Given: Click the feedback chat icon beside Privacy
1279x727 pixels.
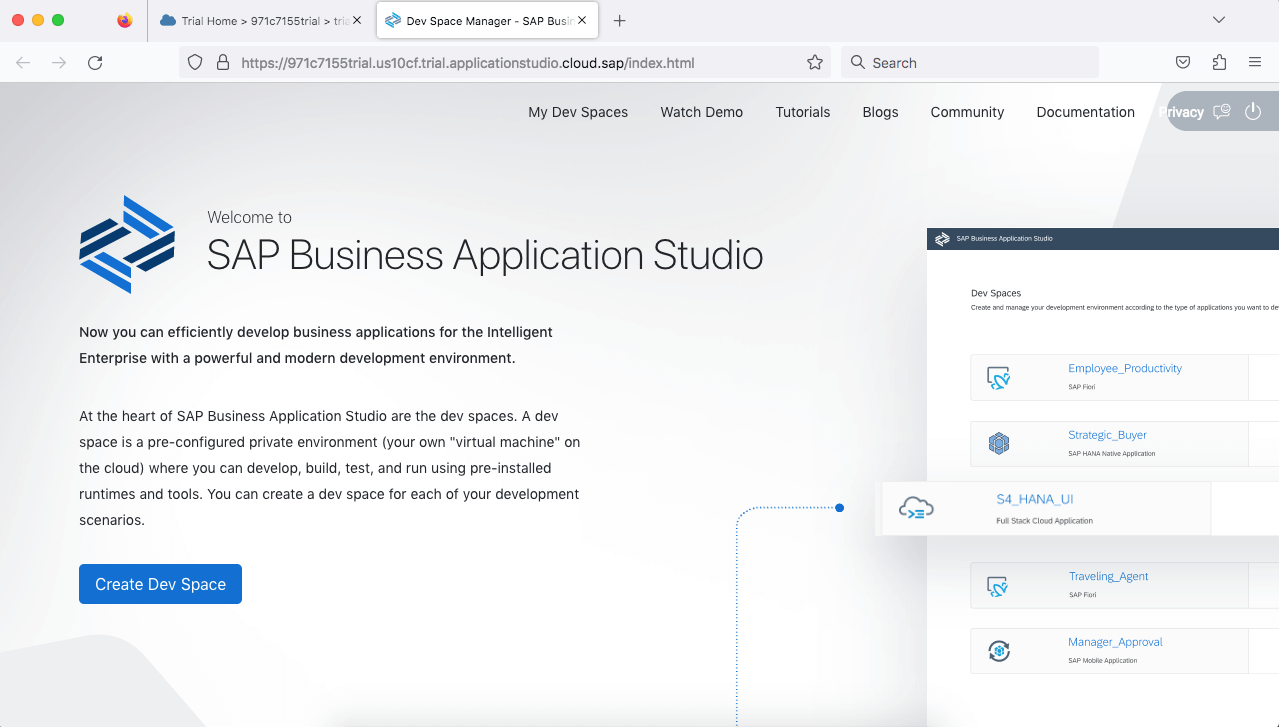Looking at the screenshot, I should click(x=1221, y=112).
